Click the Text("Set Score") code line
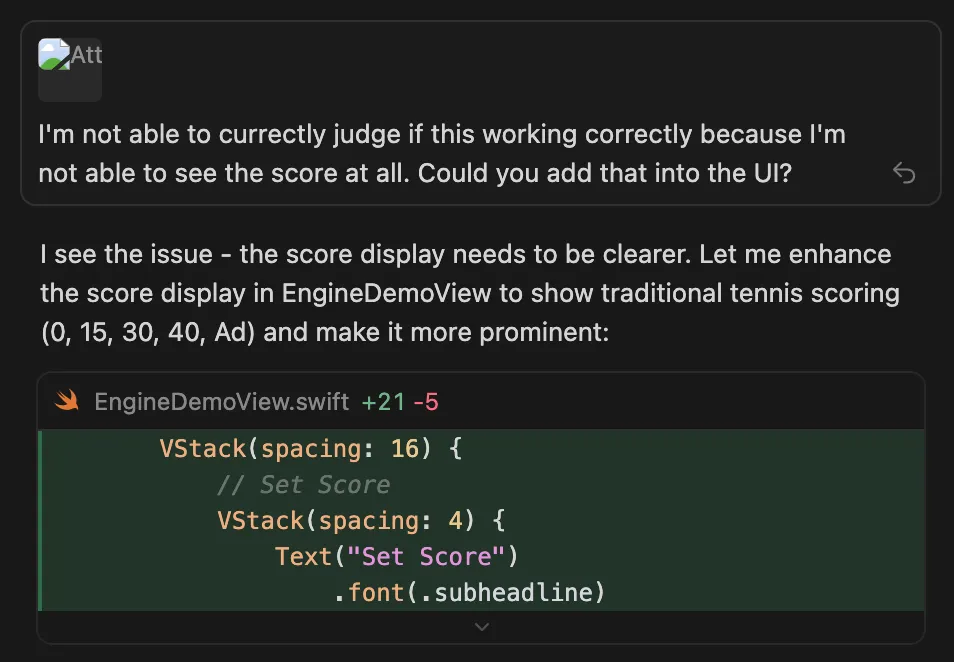This screenshot has width=954, height=662. click(x=396, y=556)
